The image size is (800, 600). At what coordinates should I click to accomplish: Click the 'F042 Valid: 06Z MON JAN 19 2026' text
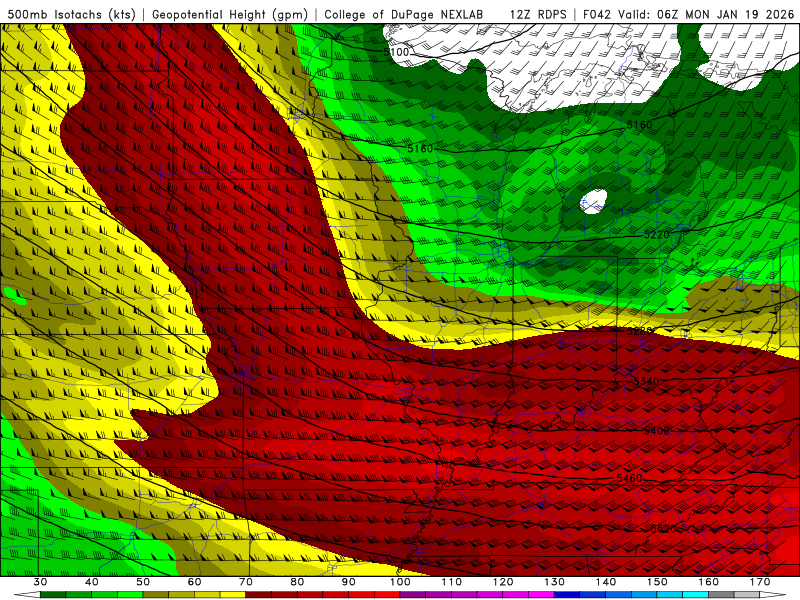(x=689, y=15)
